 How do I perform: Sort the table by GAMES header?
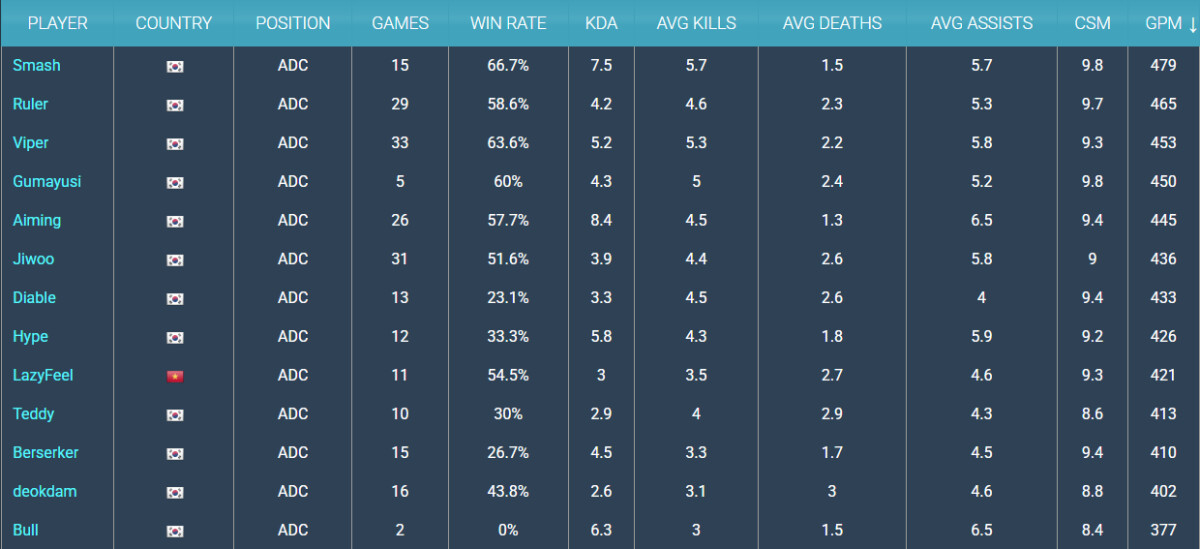[400, 23]
